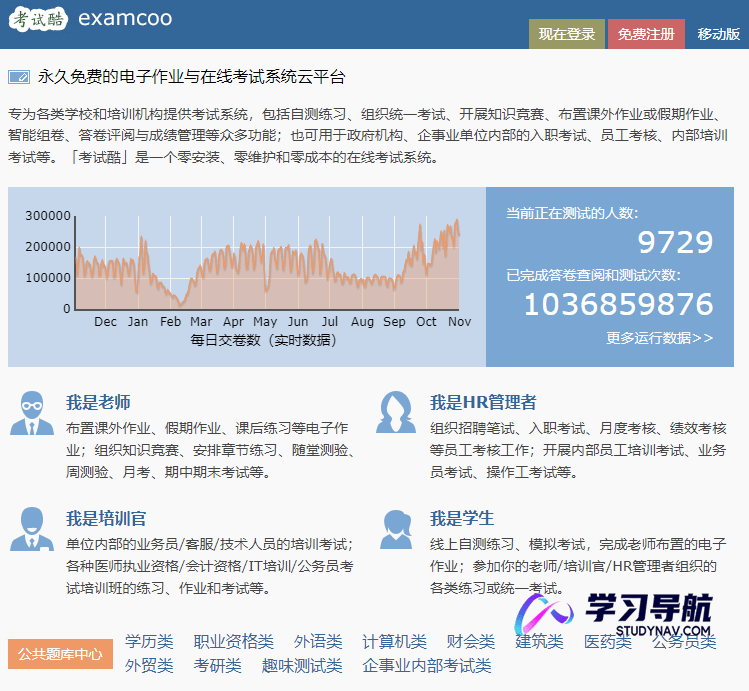Click the 公共题库中心 button

[x=60, y=654]
